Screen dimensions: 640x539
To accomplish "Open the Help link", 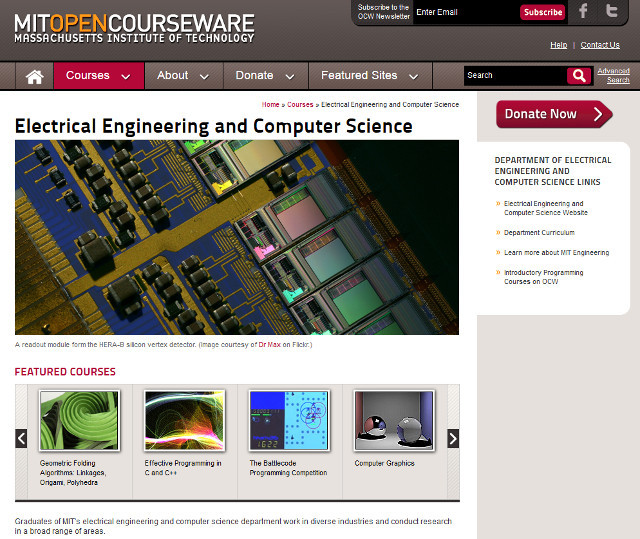I will [x=558, y=45].
